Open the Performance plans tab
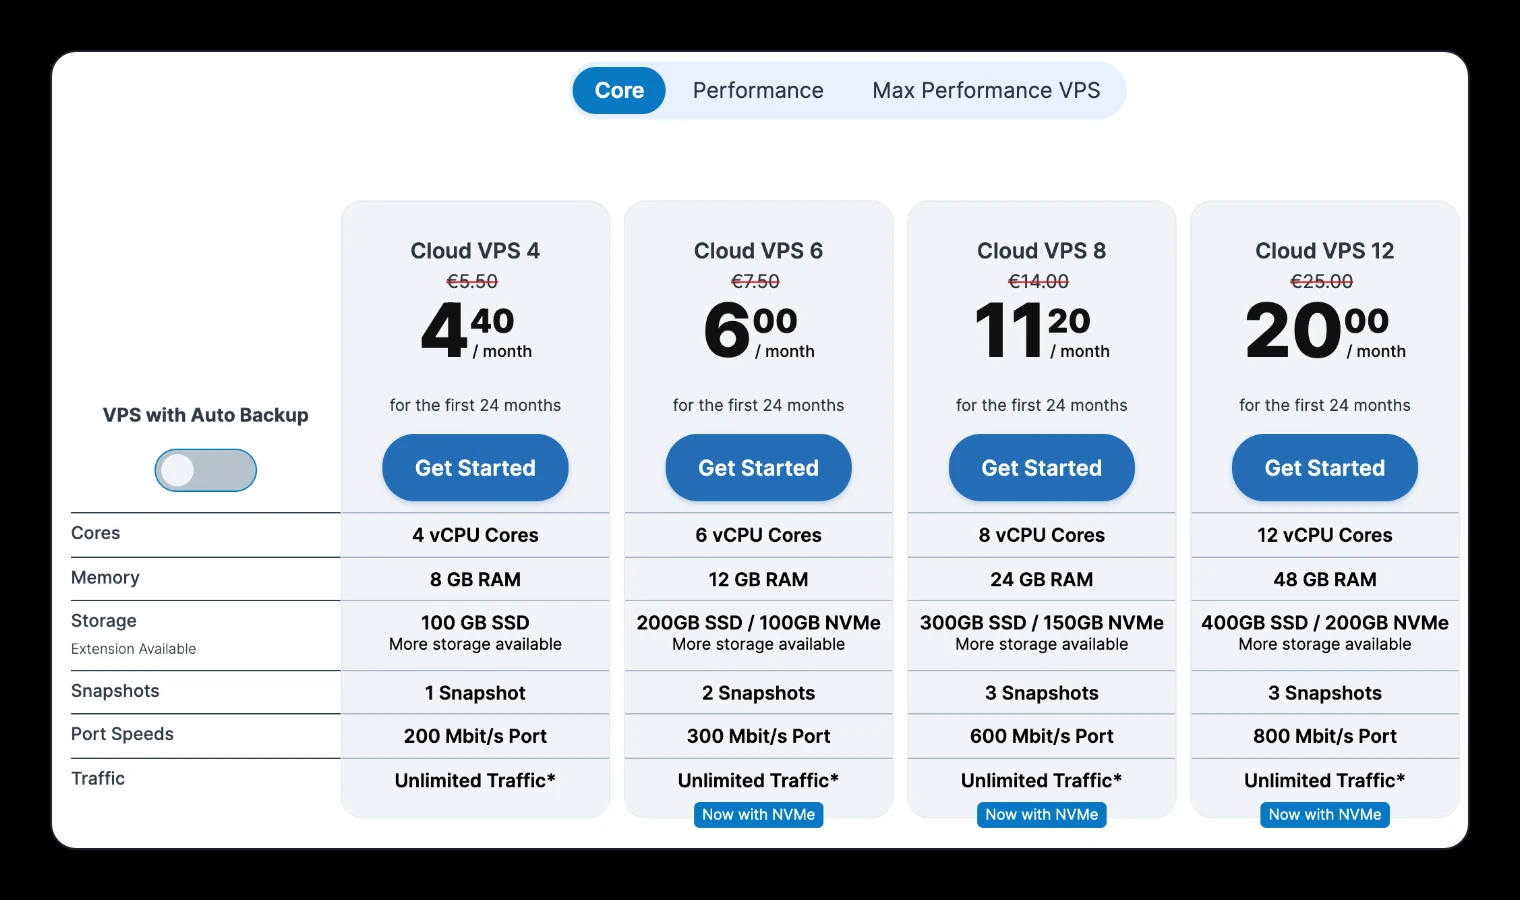Viewport: 1520px width, 900px height. pyautogui.click(x=758, y=90)
